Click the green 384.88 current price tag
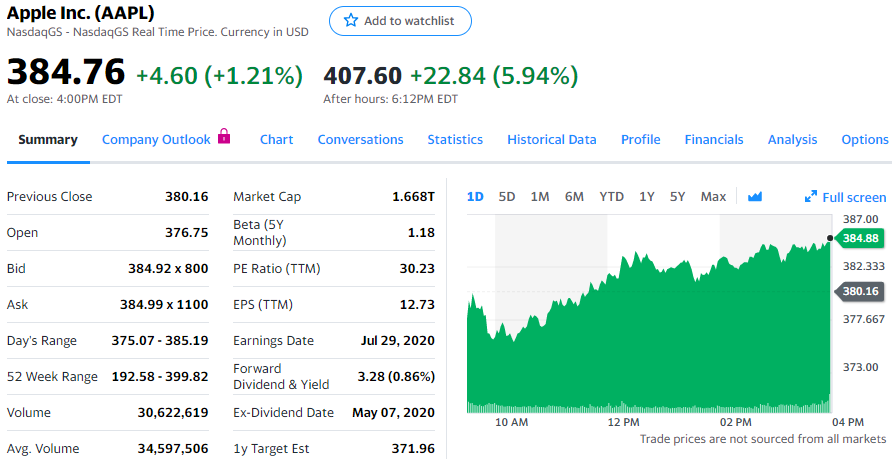Viewport: 892px width, 459px height. [859, 238]
